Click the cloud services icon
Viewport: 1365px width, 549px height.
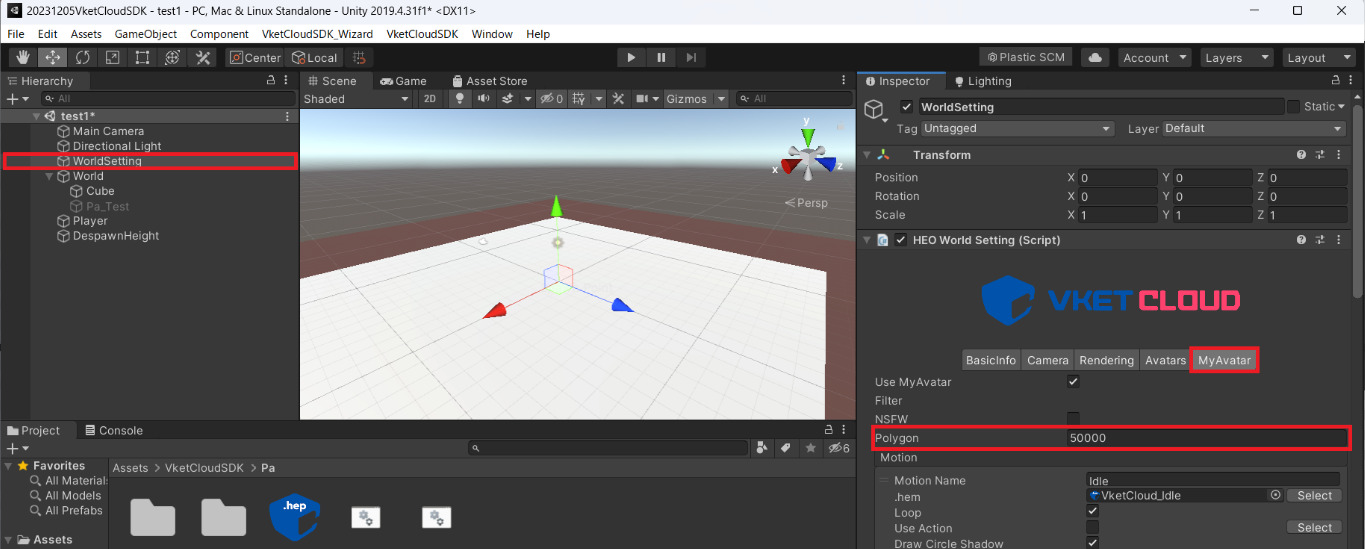1095,58
